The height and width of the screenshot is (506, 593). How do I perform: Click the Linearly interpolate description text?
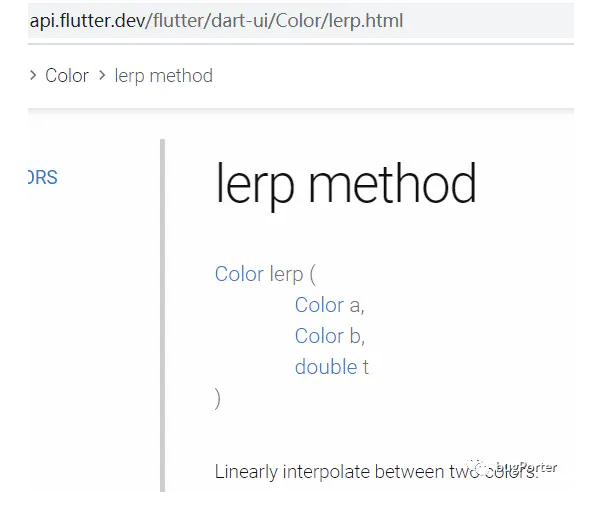tap(376, 472)
